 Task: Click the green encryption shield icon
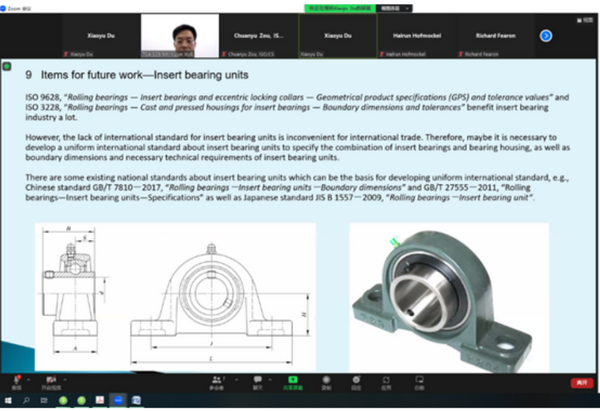[x=7, y=67]
